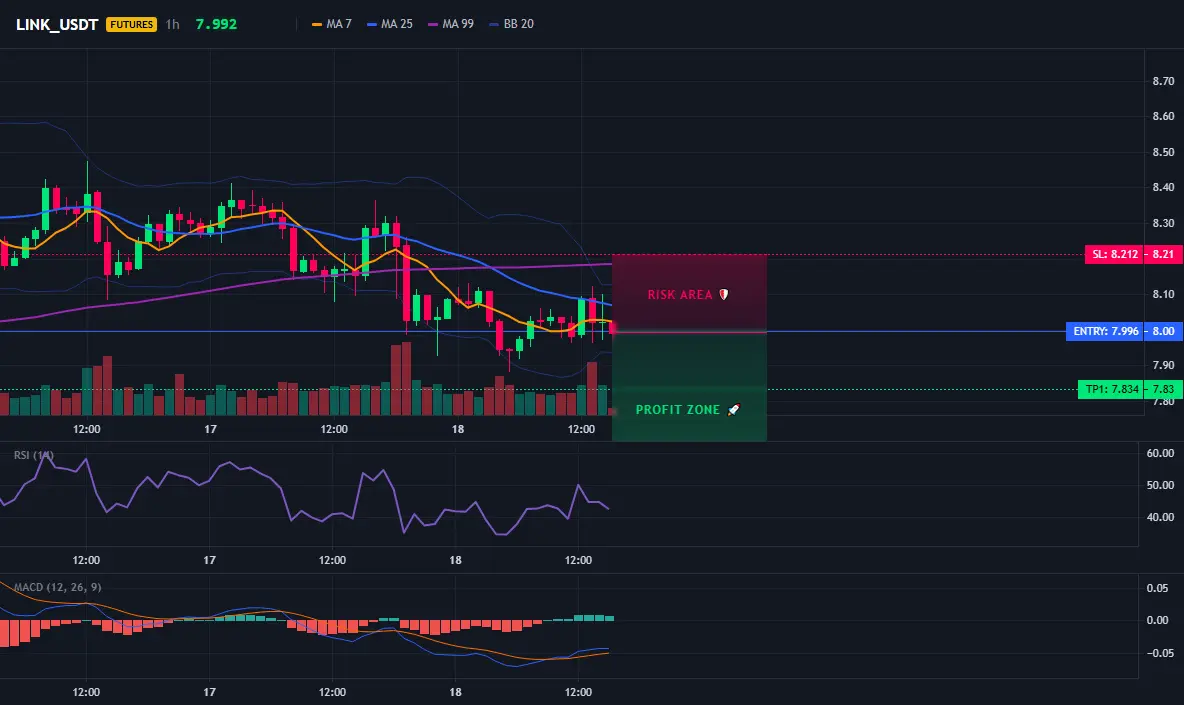Image resolution: width=1184 pixels, height=705 pixels.
Task: Click the ENTRY: 7.996 price label
Action: click(x=1105, y=331)
